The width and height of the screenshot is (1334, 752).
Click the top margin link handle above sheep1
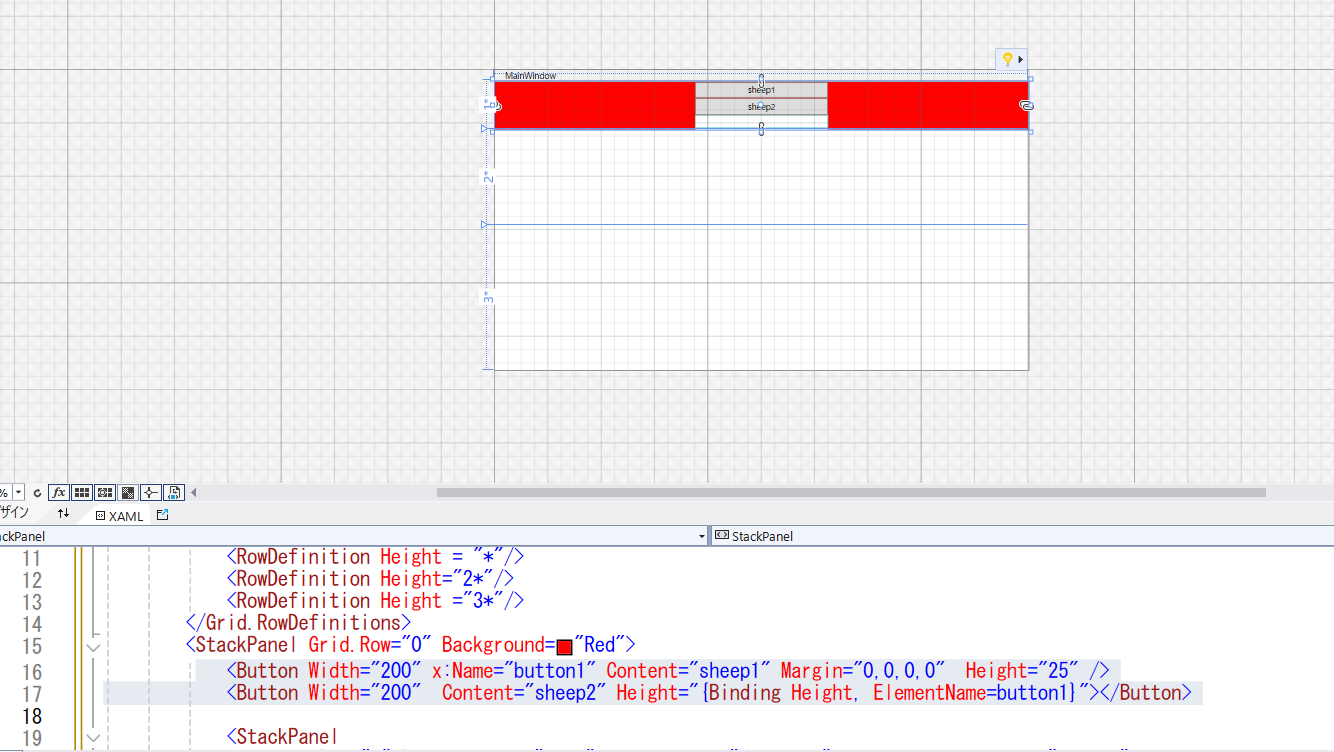coord(761,80)
